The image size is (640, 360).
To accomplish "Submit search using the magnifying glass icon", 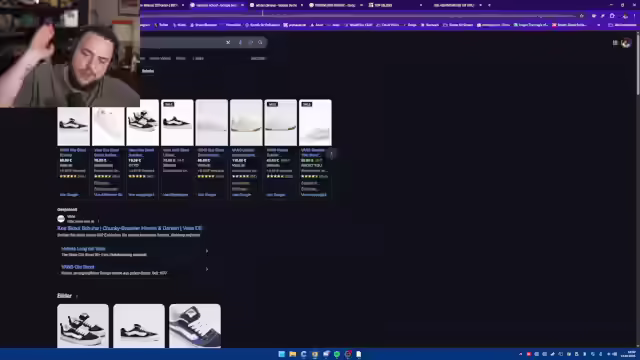I will point(260,42).
